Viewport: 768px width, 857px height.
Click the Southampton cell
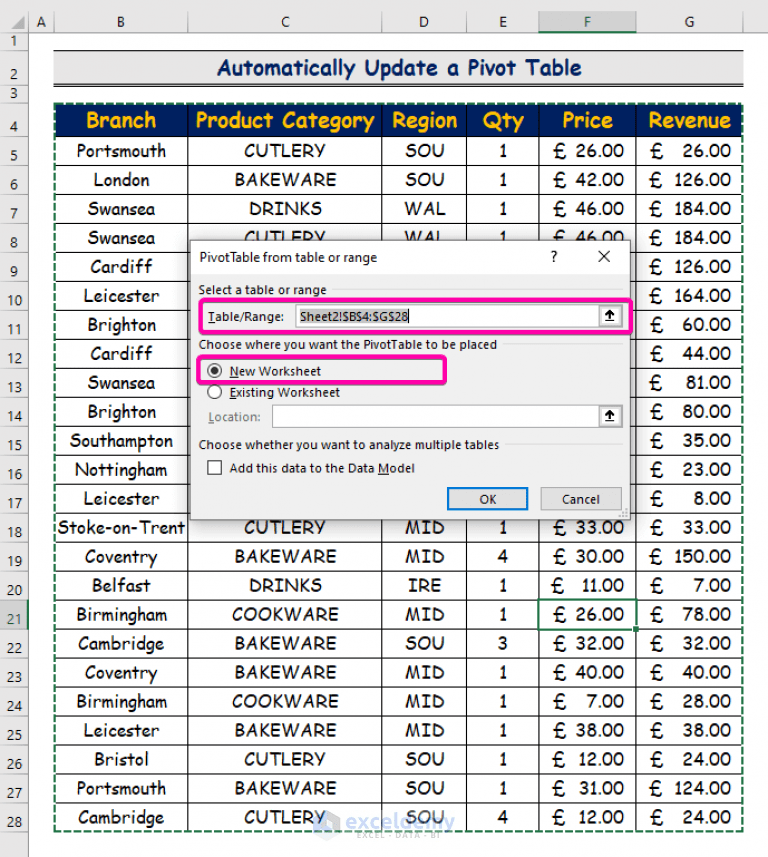click(x=121, y=441)
